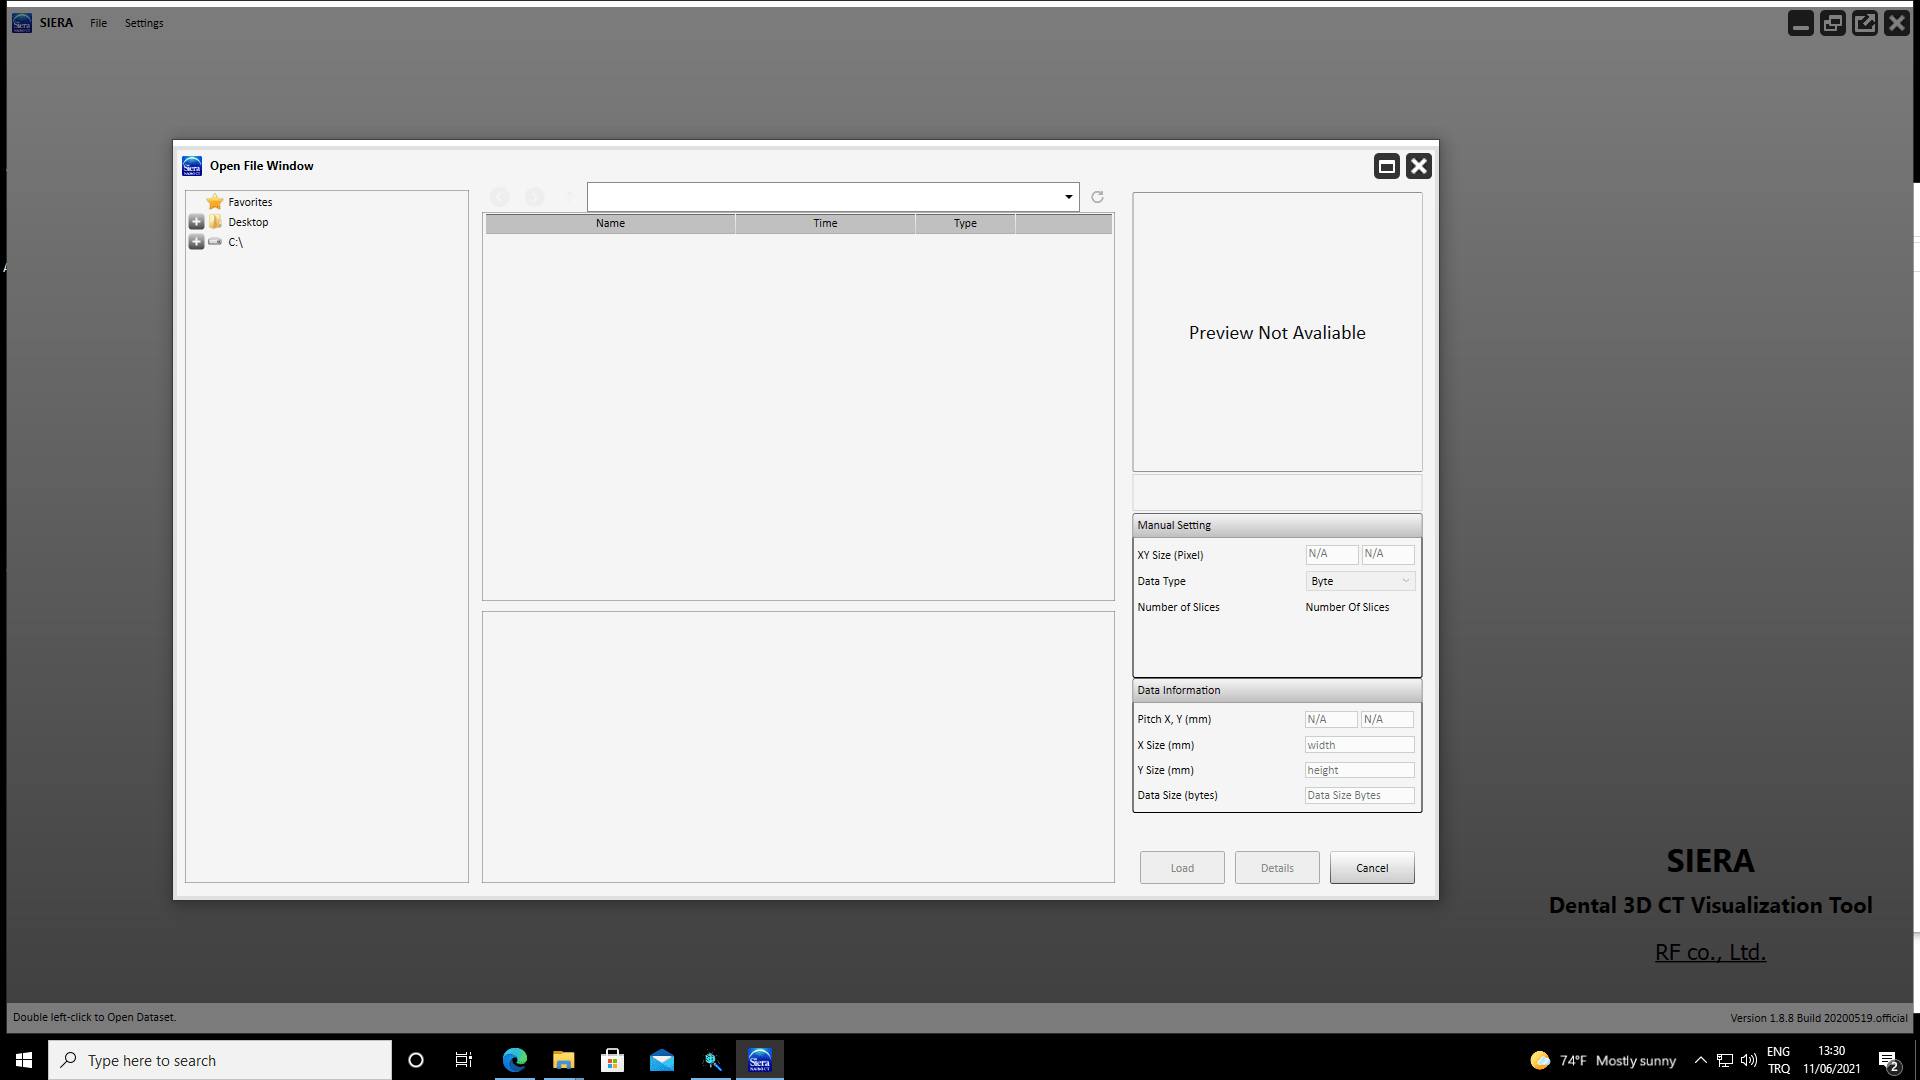Click the back navigation arrow
The height and width of the screenshot is (1080, 1920).
(500, 197)
